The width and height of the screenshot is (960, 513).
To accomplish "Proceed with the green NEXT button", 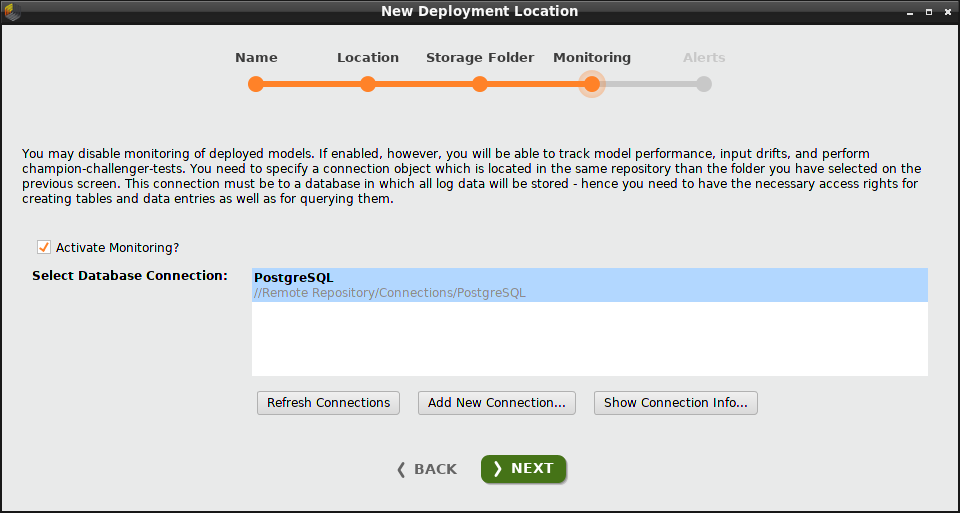I will tap(523, 469).
